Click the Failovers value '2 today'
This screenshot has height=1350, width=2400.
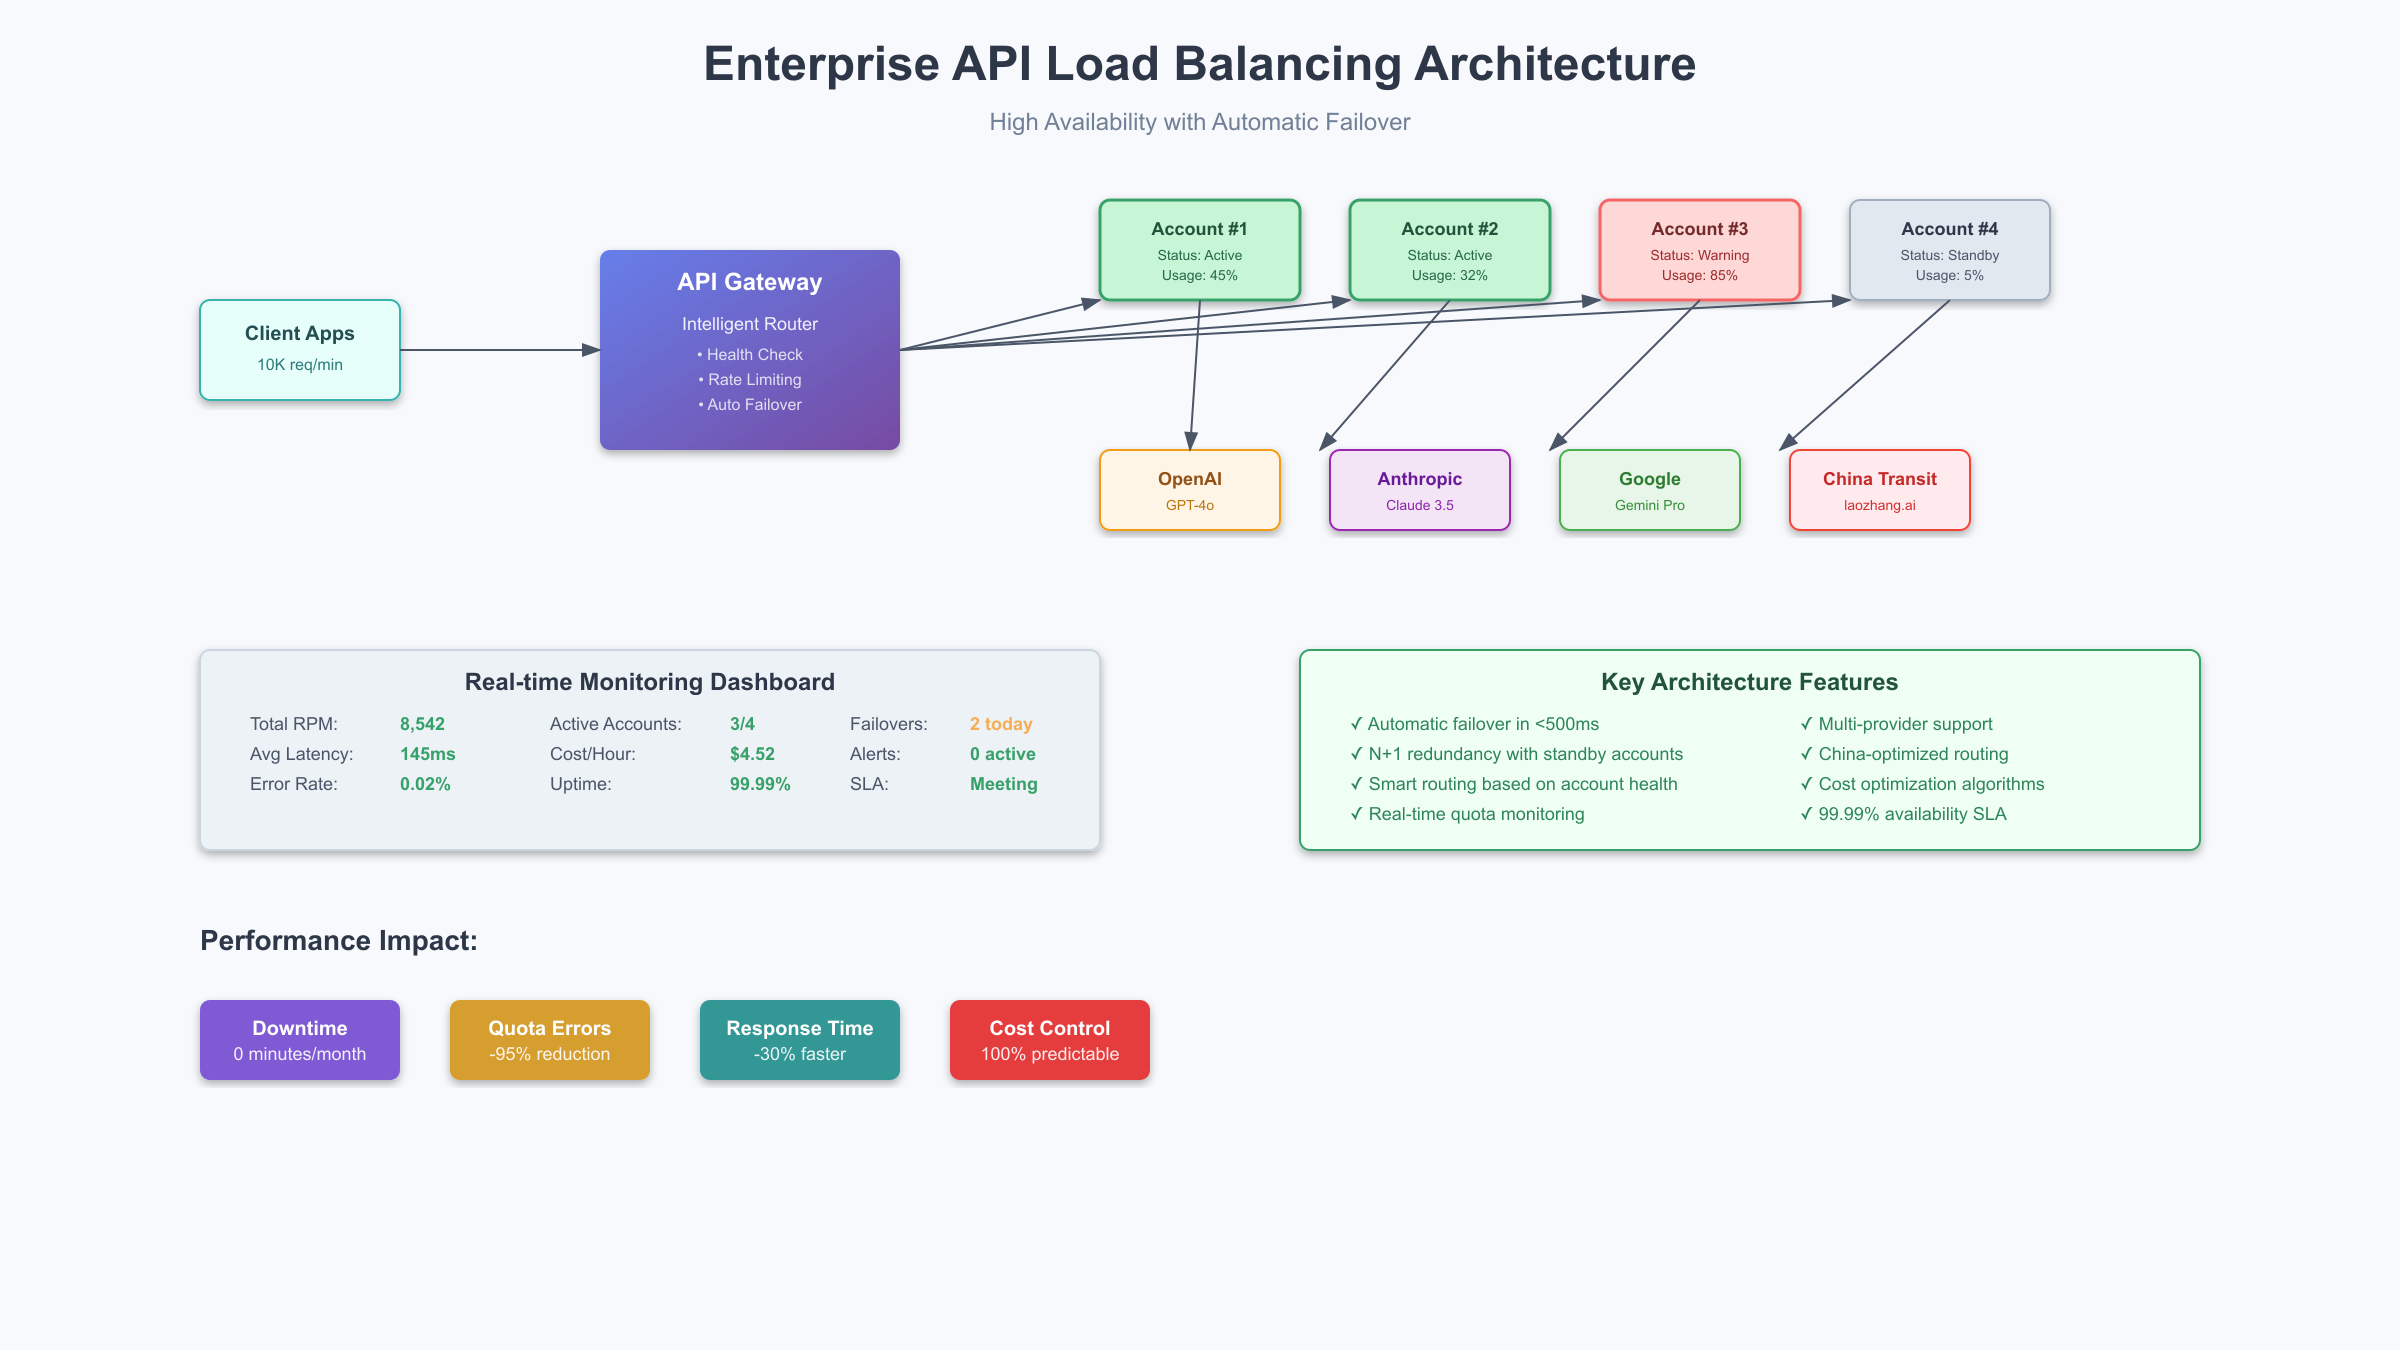tap(1001, 724)
